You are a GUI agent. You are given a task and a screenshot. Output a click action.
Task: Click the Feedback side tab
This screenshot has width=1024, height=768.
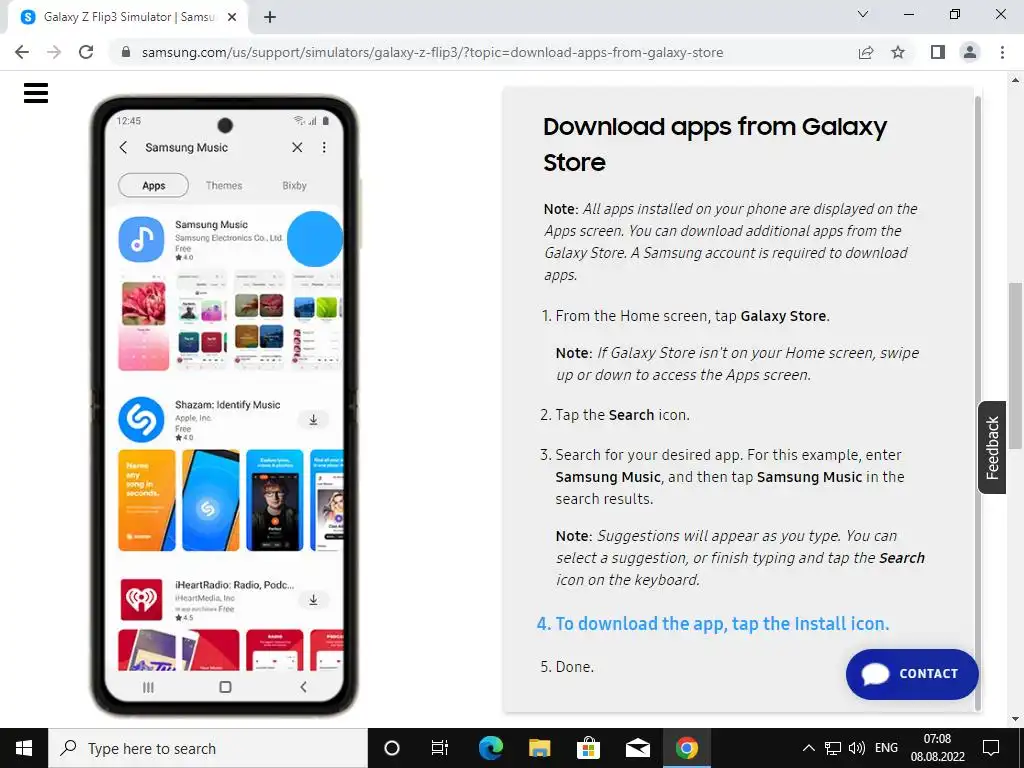[x=992, y=447]
